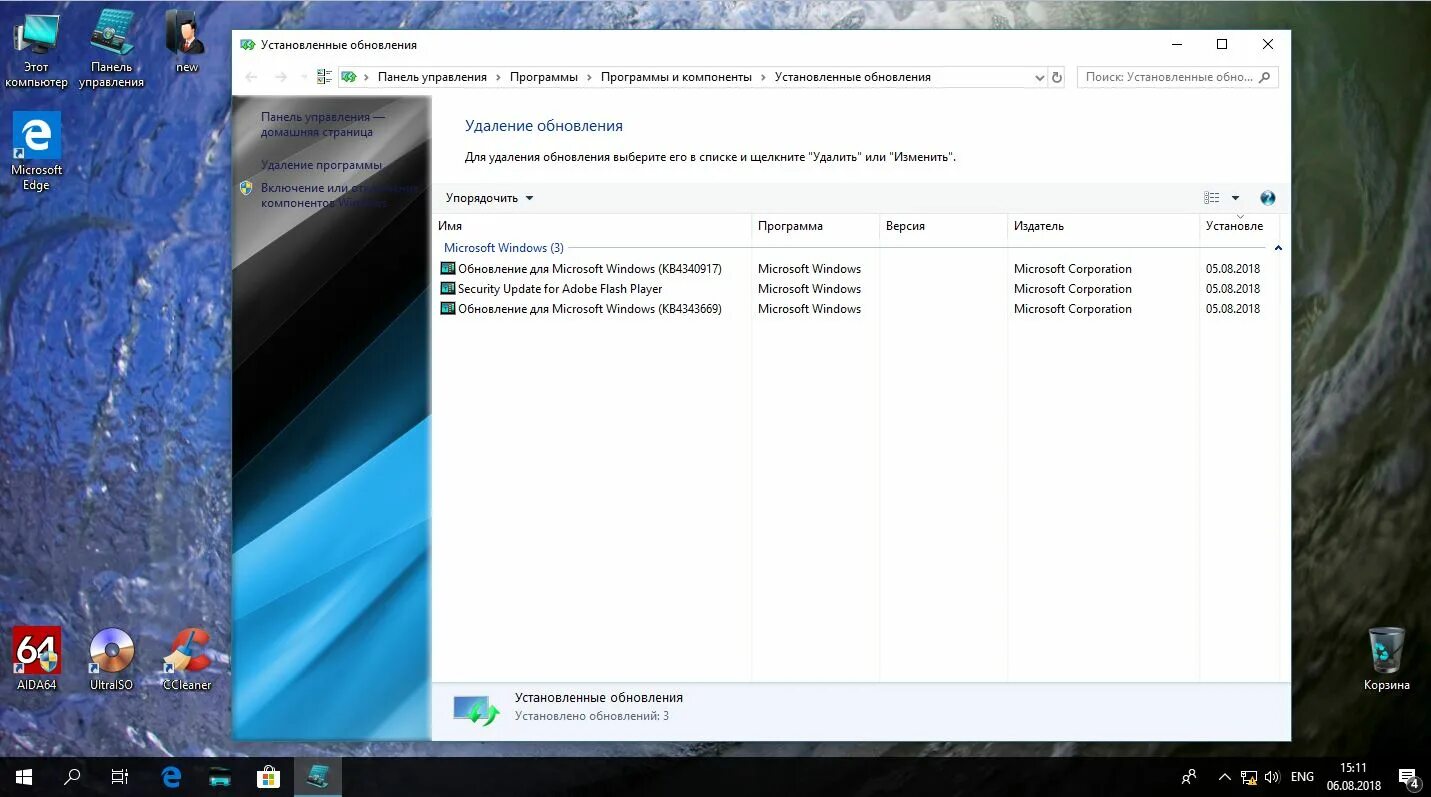
Task: Open taskbar search magnifier
Action: [x=72, y=776]
